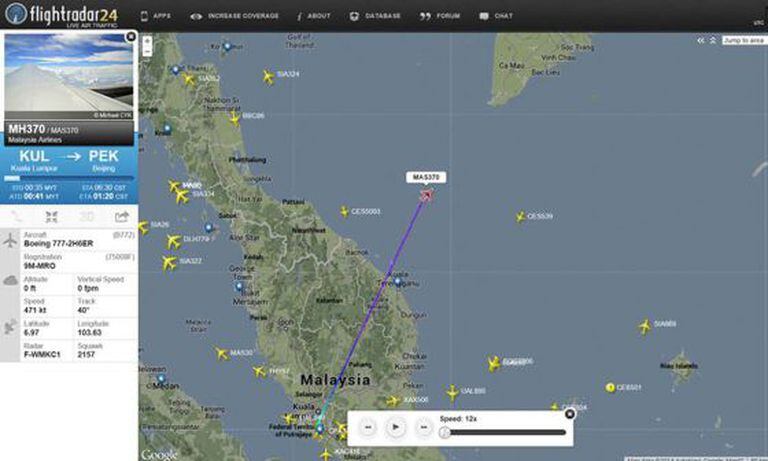
Task: Open the Apps menu
Action: point(156,16)
